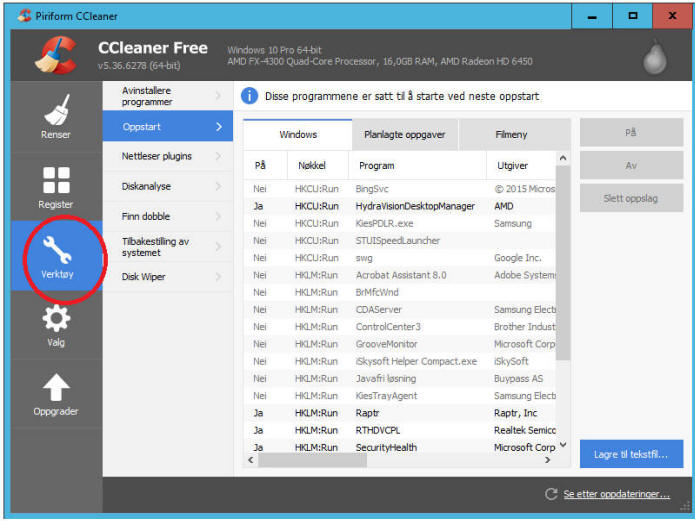Select the Verktøy wrench icon
This screenshot has height=521, width=695.
56,248
